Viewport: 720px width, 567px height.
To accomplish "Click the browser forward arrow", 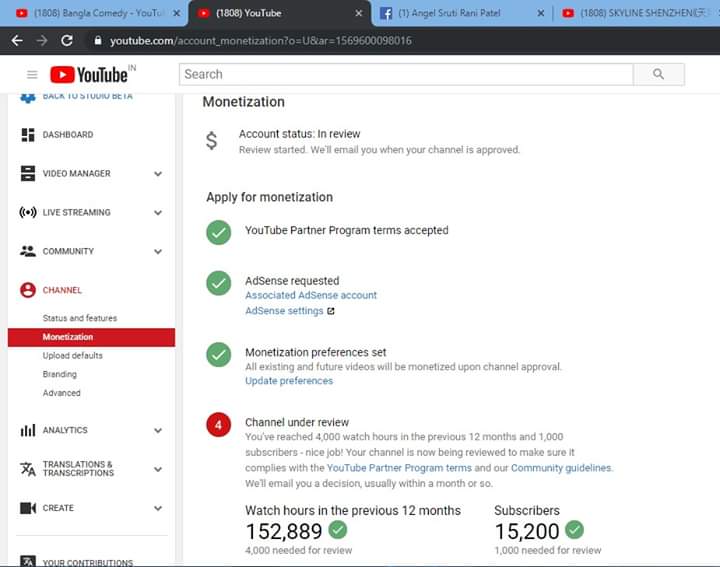I will (x=42, y=40).
